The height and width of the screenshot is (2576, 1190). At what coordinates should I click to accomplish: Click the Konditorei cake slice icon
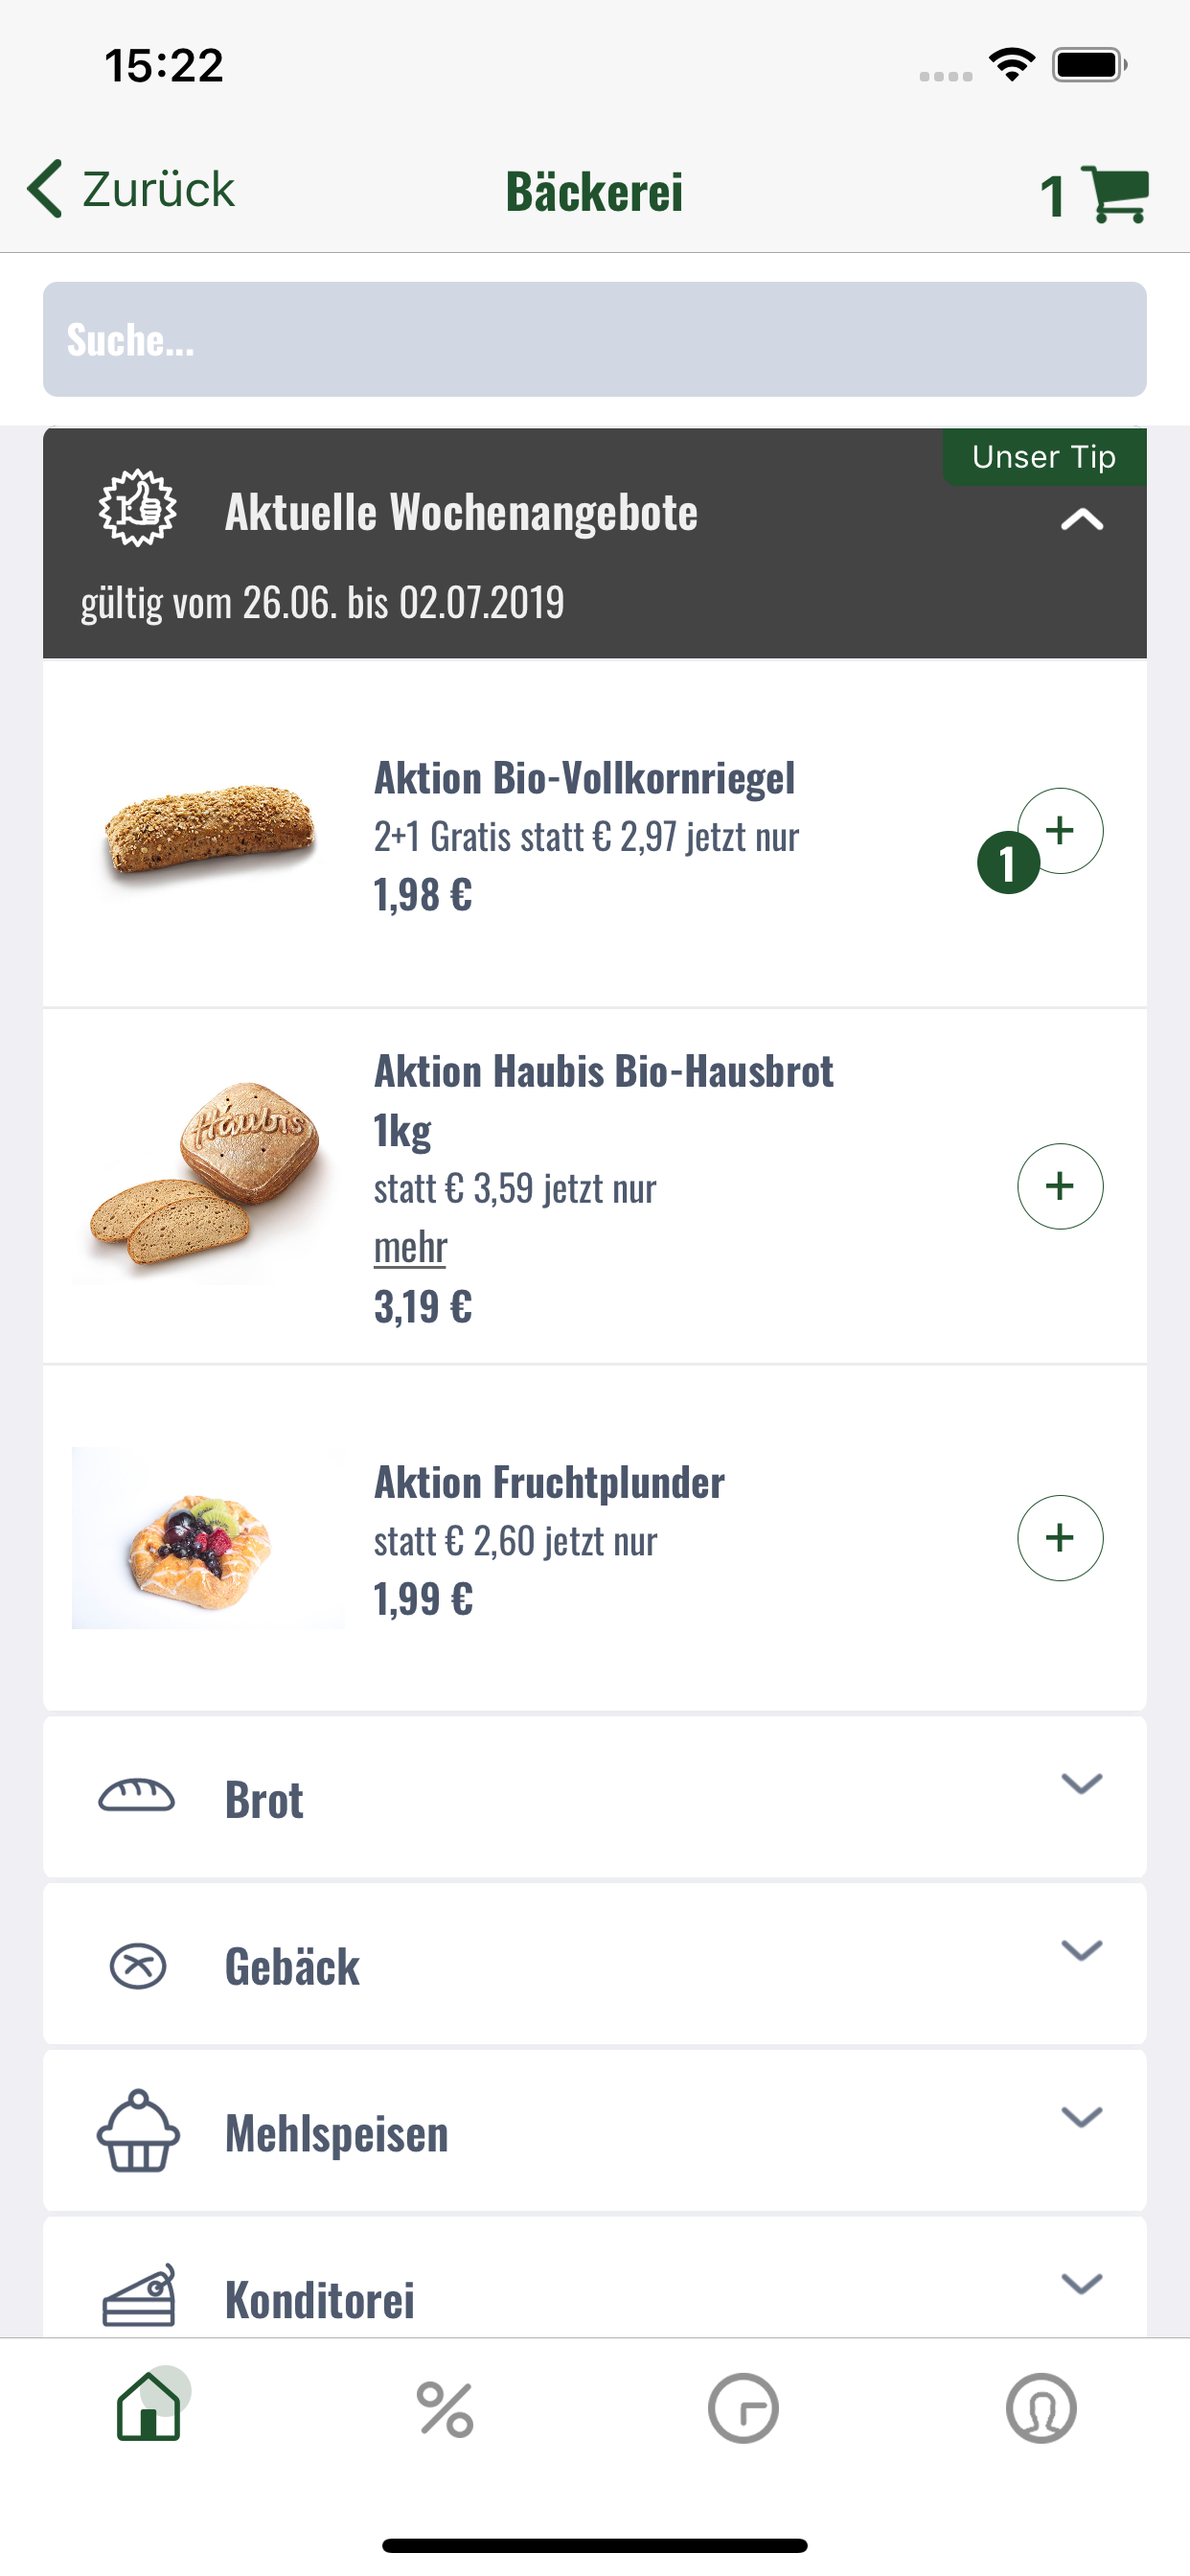pos(139,2296)
